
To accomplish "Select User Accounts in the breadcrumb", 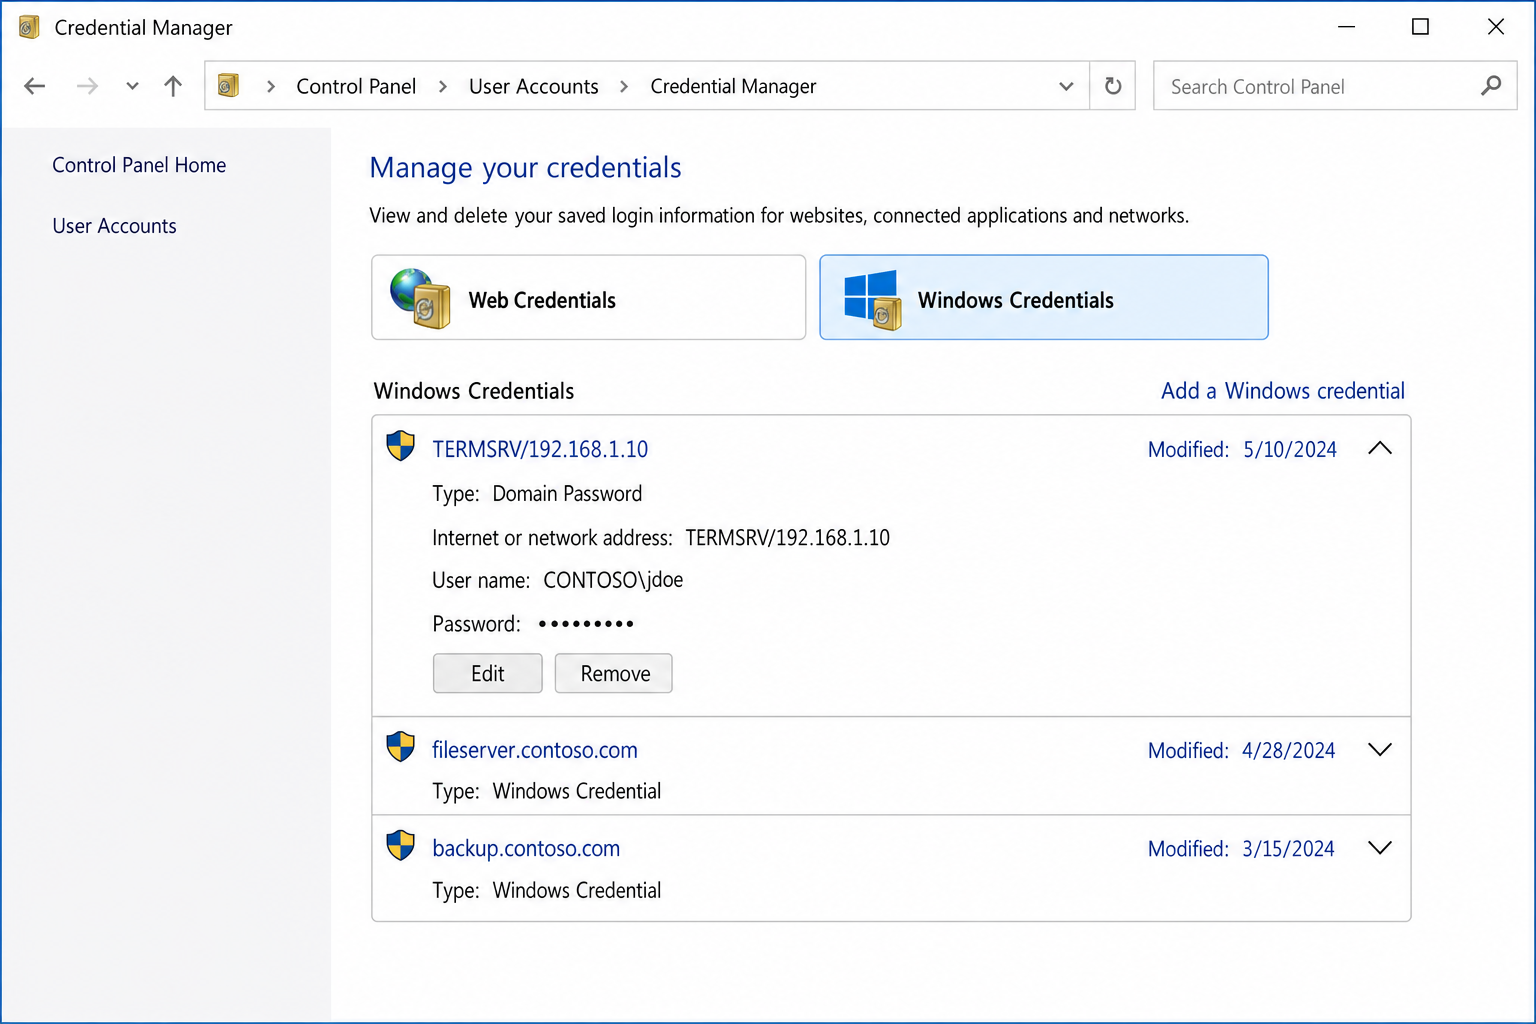I will 534,86.
